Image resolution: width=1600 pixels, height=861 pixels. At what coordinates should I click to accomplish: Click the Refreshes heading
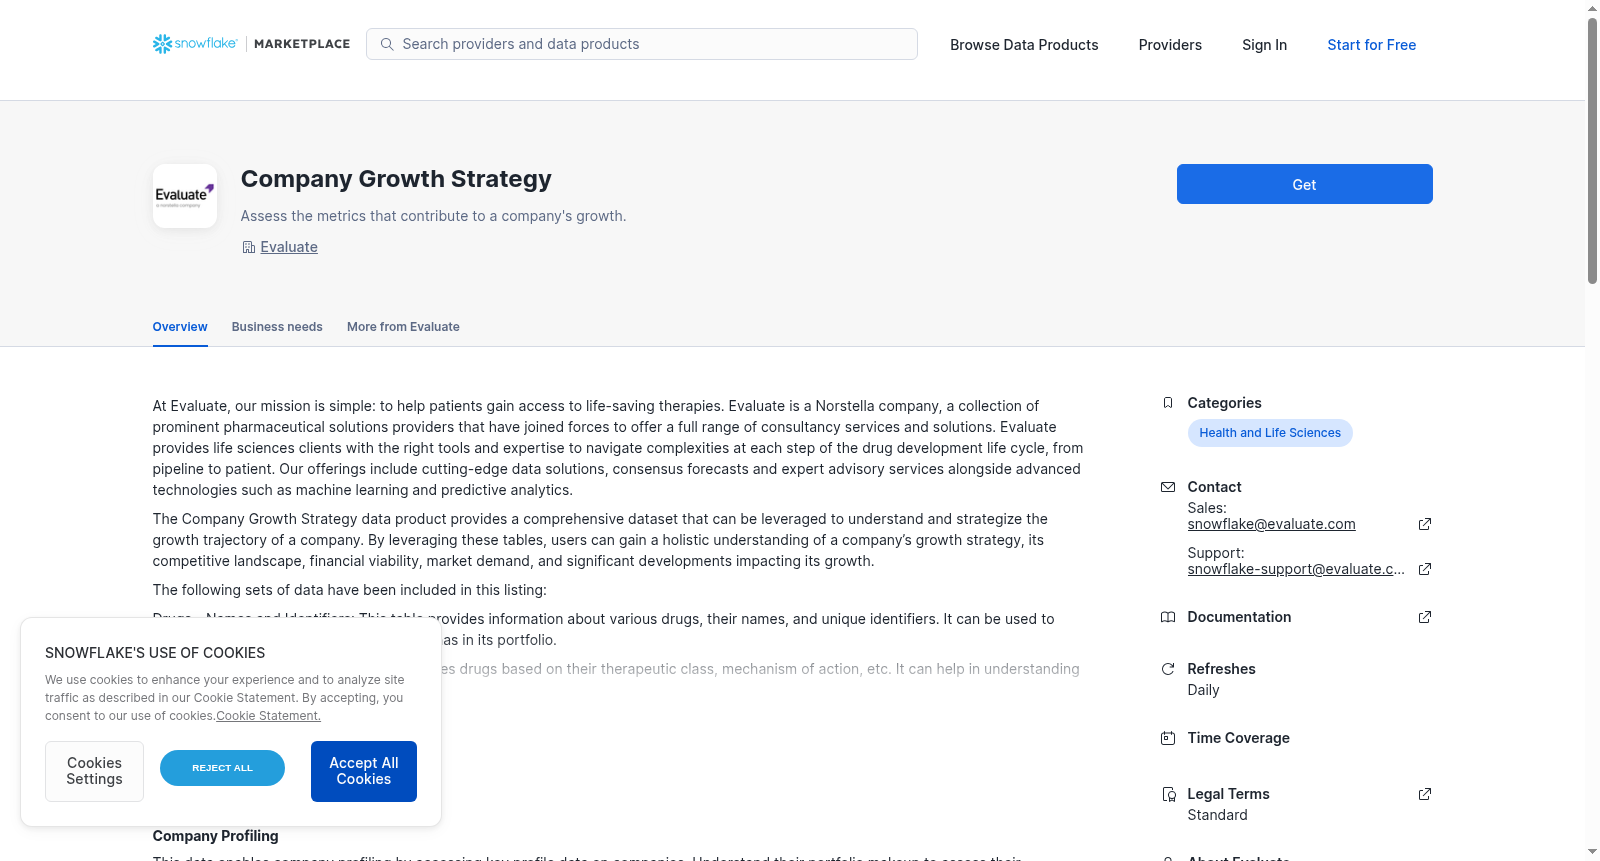pyautogui.click(x=1221, y=669)
